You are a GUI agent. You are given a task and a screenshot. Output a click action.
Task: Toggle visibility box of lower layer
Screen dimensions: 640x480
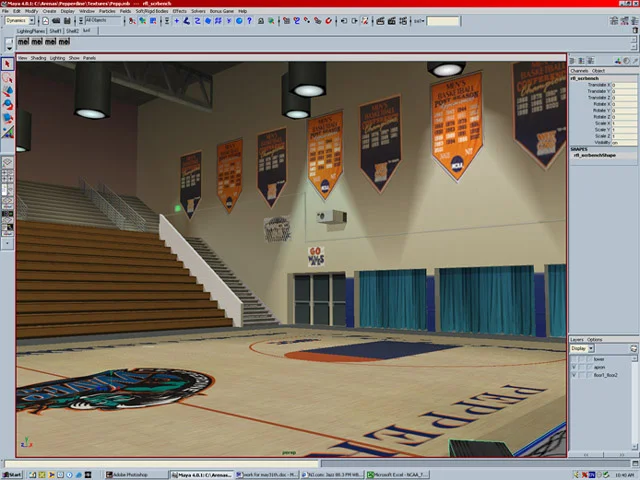[x=573, y=359]
